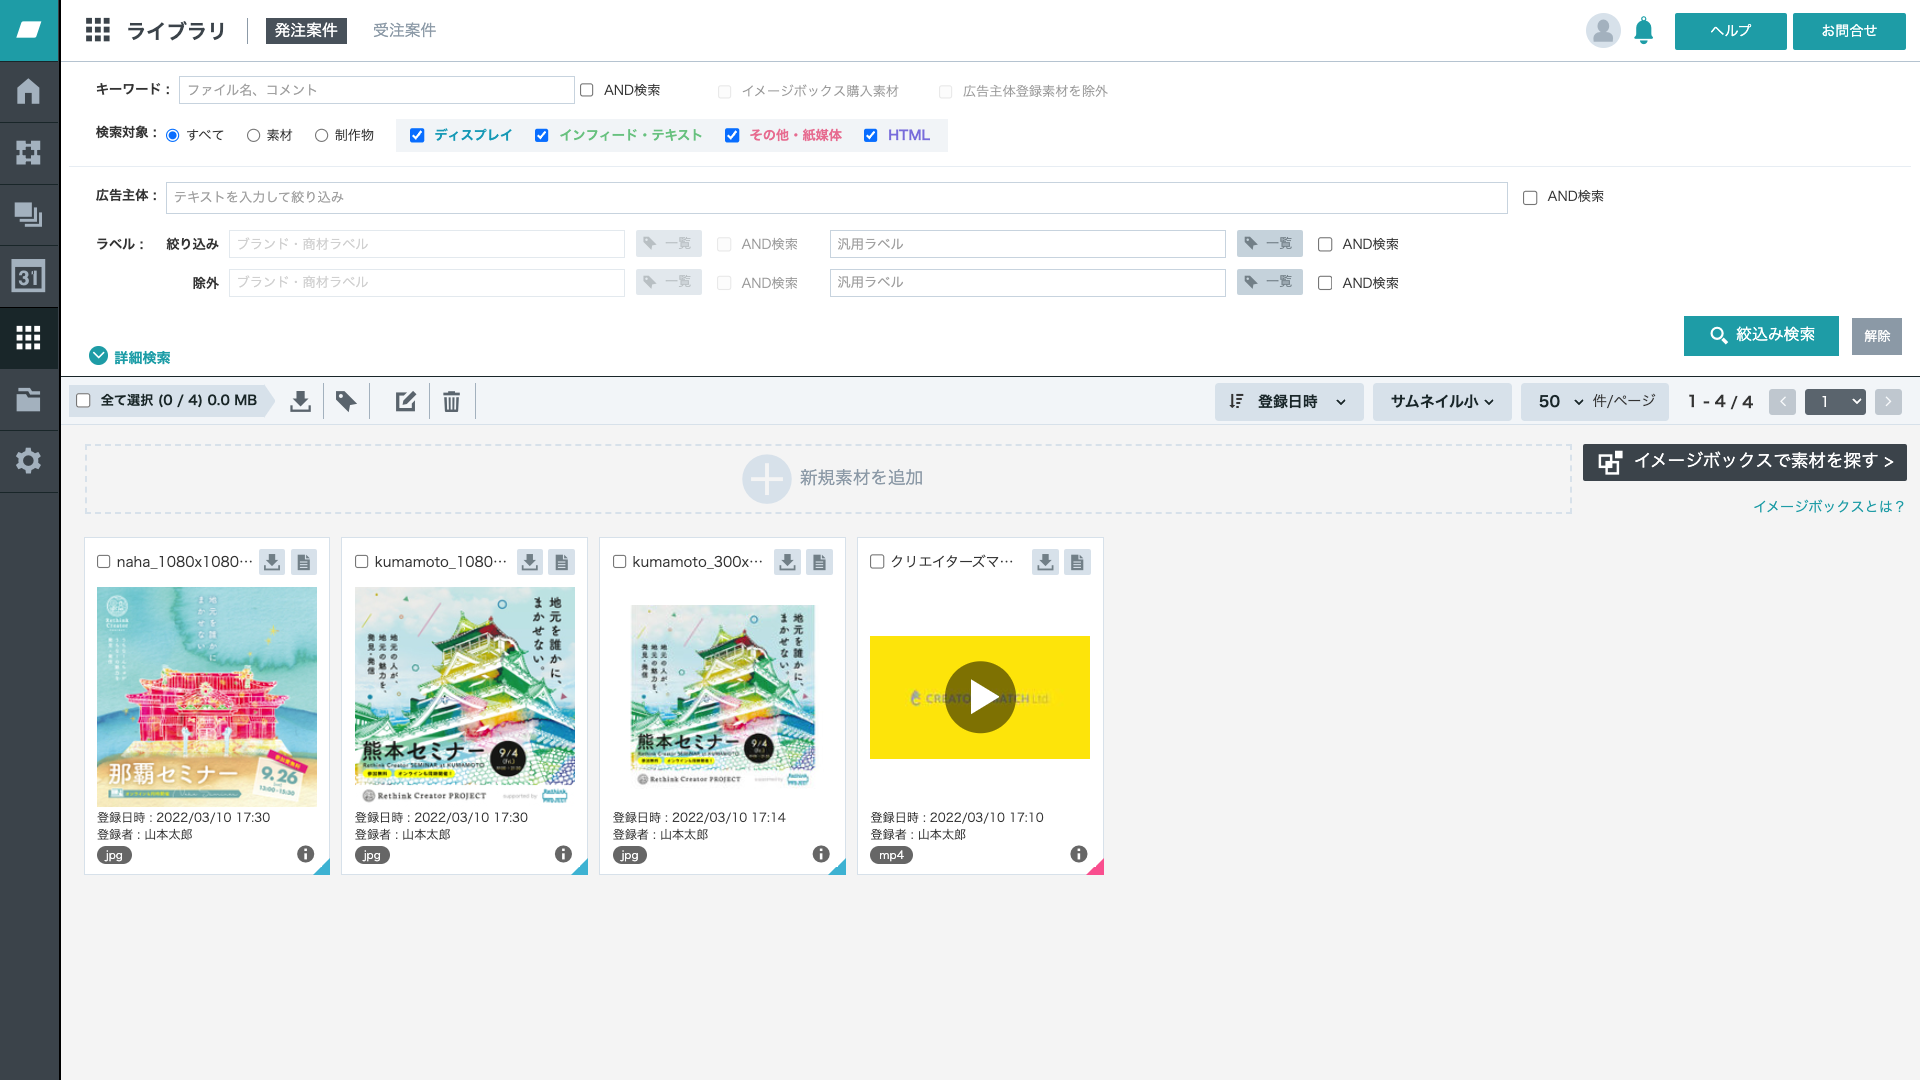
Task: Go to previous page arrow
Action: [1782, 402]
